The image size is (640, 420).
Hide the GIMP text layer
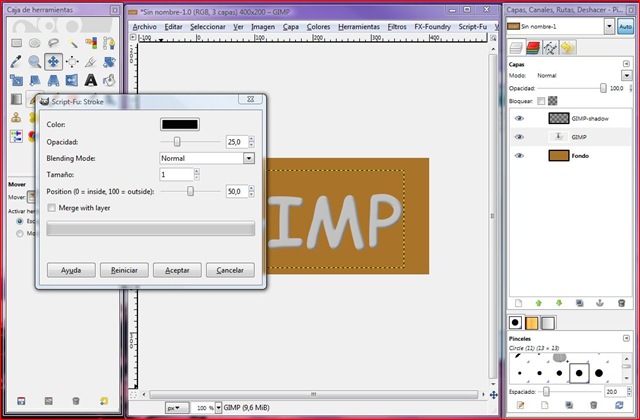click(x=519, y=137)
